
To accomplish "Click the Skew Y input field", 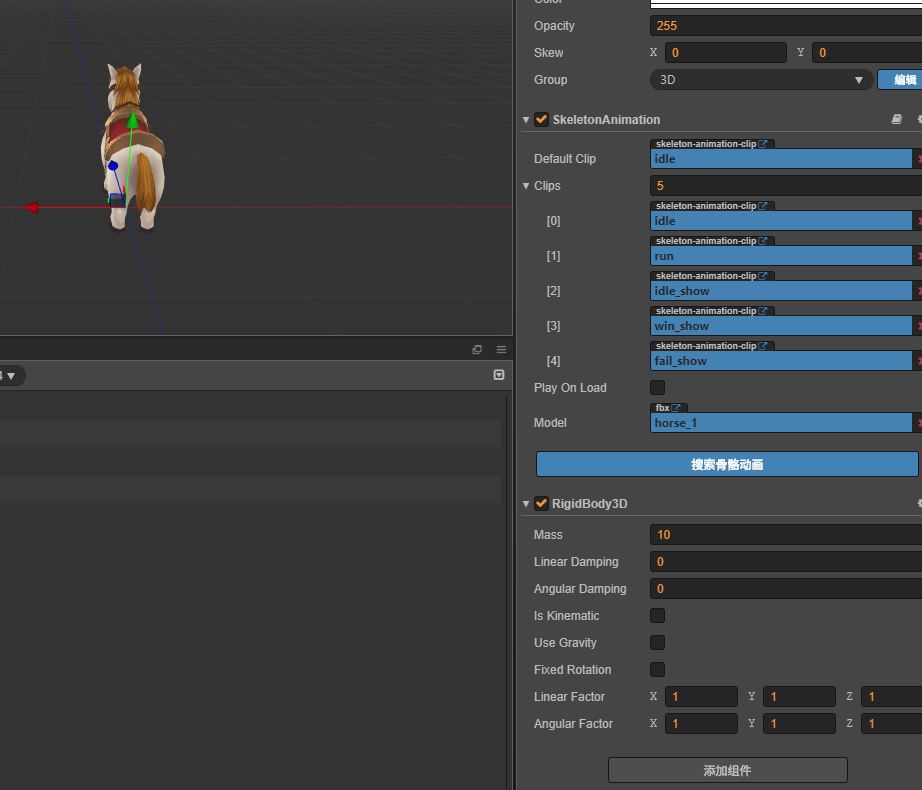I will pos(867,53).
